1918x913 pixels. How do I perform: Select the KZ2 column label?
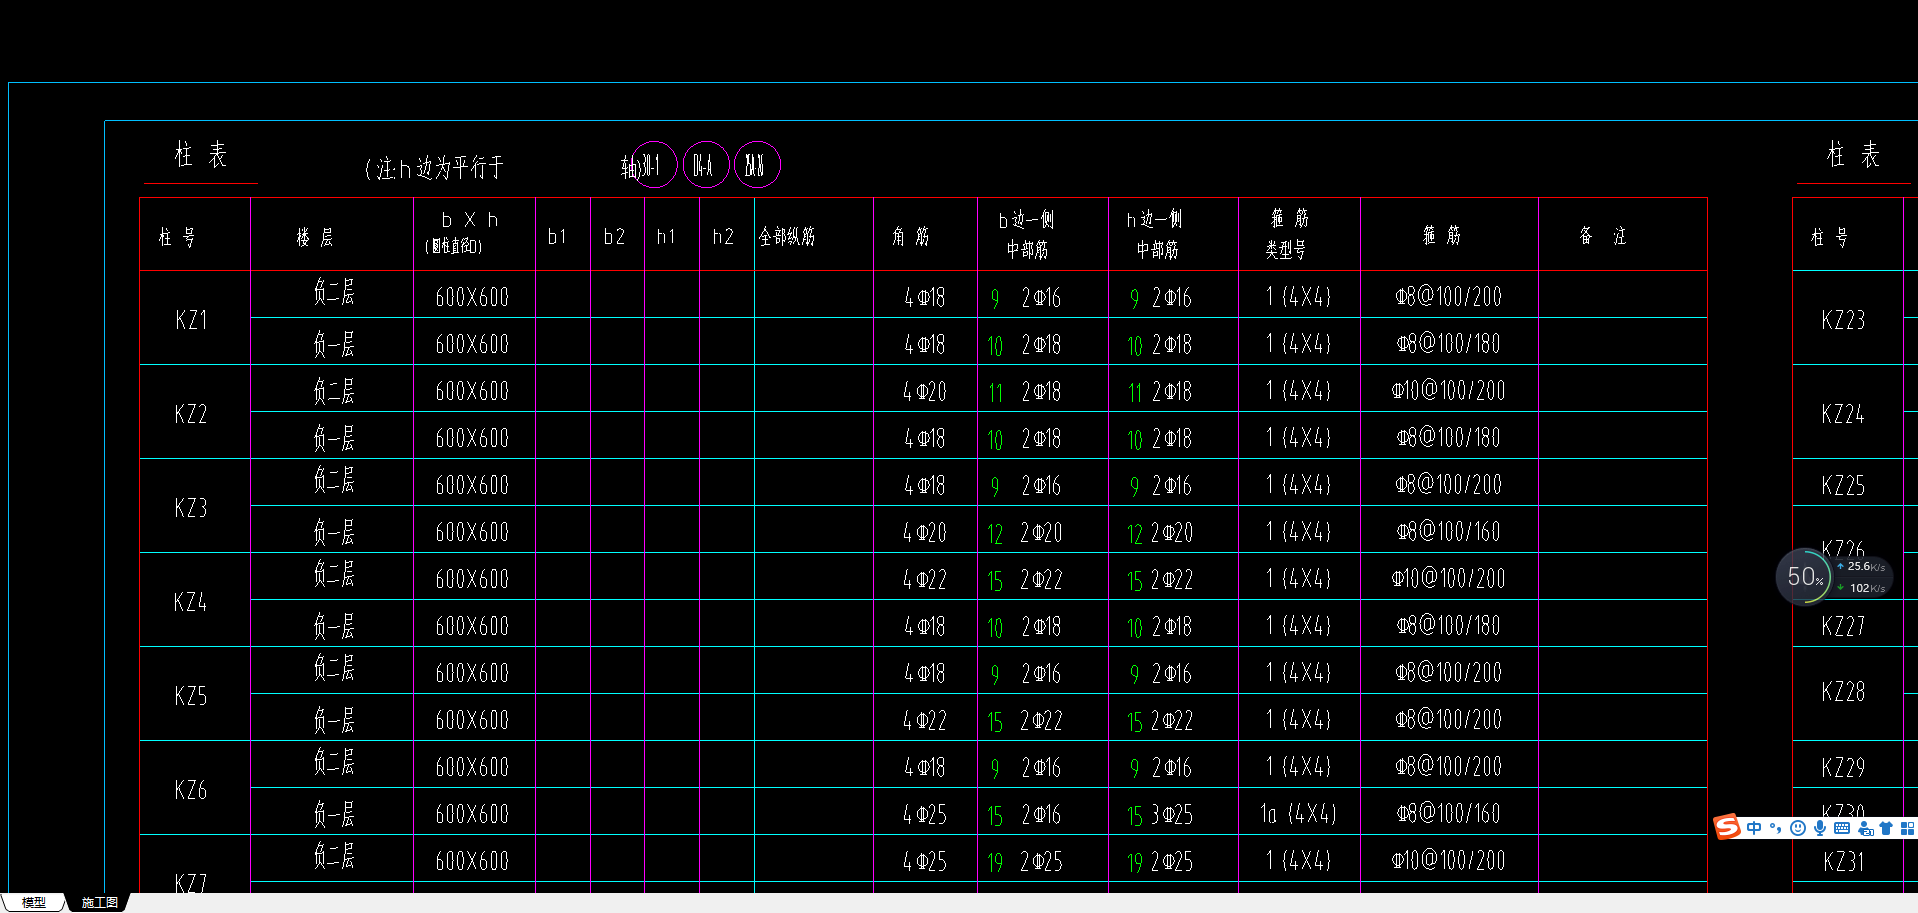pos(191,414)
